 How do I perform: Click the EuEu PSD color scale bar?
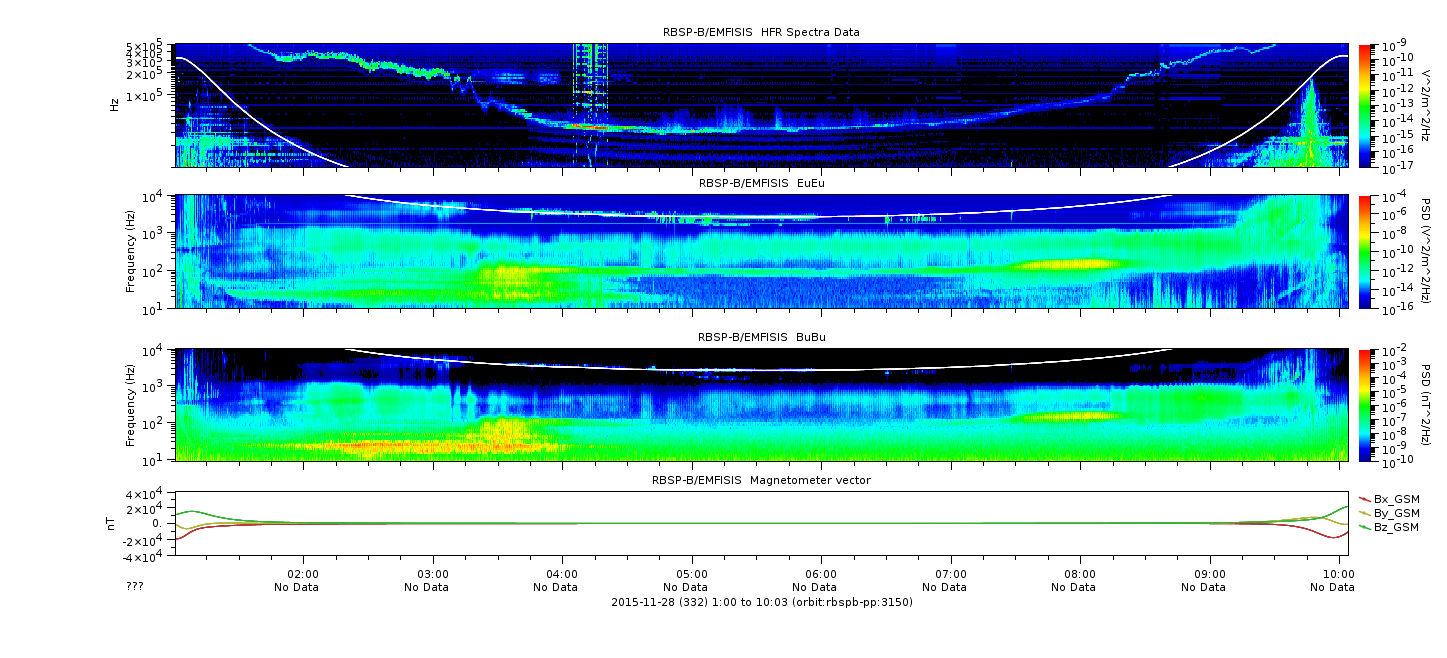[1365, 252]
